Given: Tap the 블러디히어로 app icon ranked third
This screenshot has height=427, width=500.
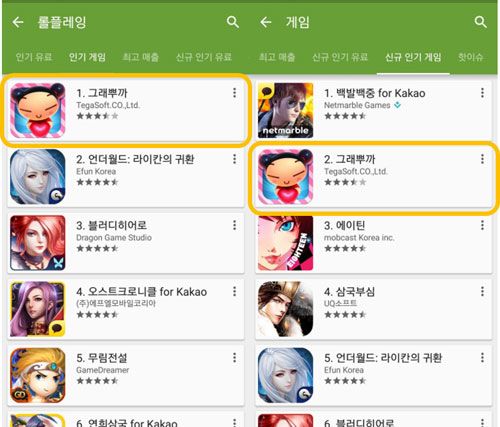Looking at the screenshot, I should click(x=38, y=243).
